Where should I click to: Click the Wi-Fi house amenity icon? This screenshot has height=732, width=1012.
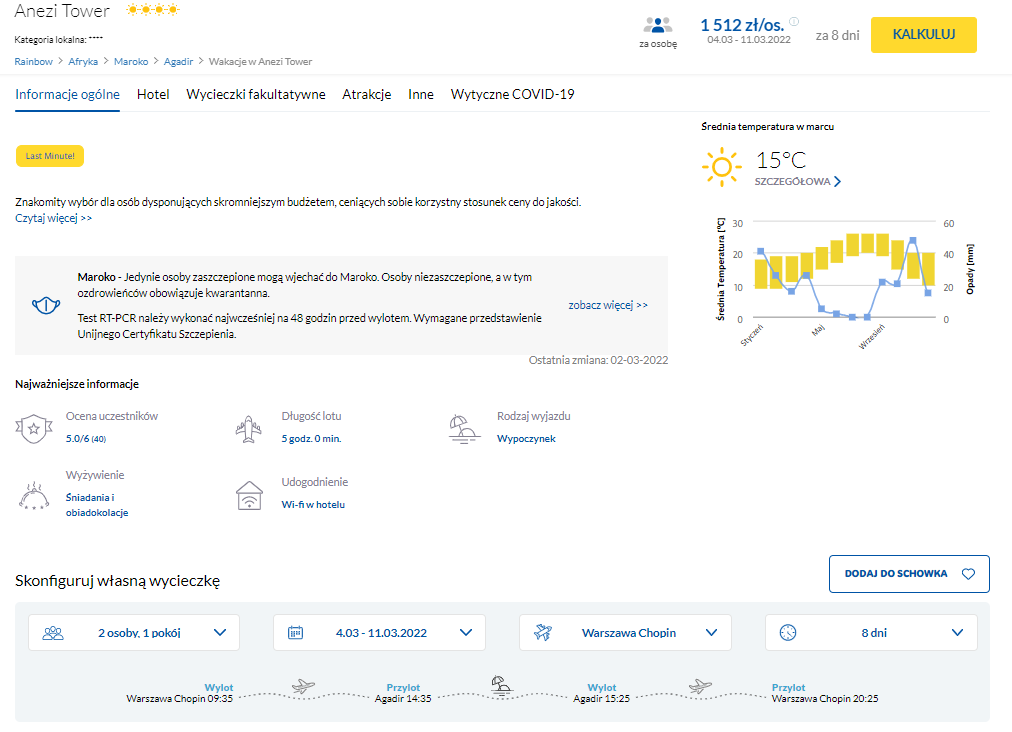point(249,495)
